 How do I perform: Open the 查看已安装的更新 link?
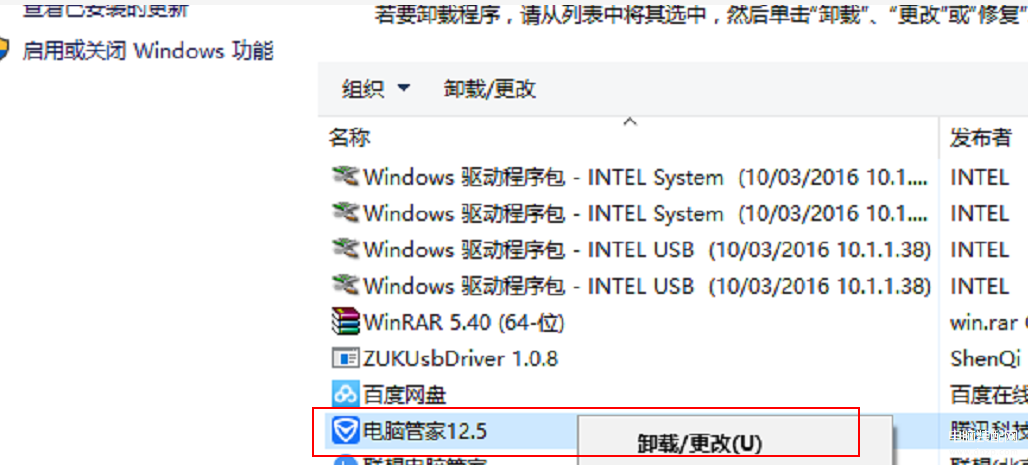click(106, 9)
